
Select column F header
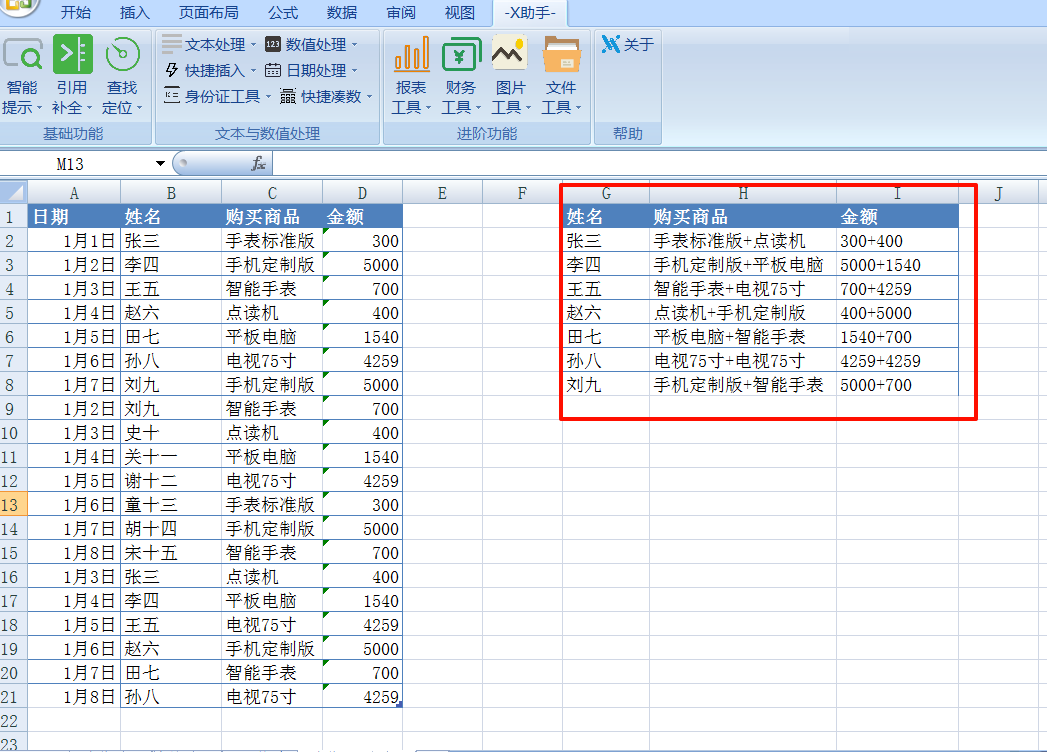click(522, 194)
